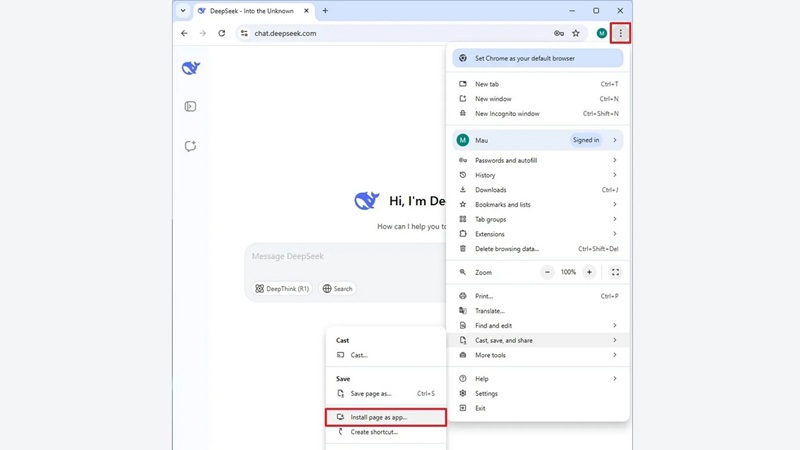
Task: Toggle DeepThink (R1) mode
Action: [x=282, y=289]
